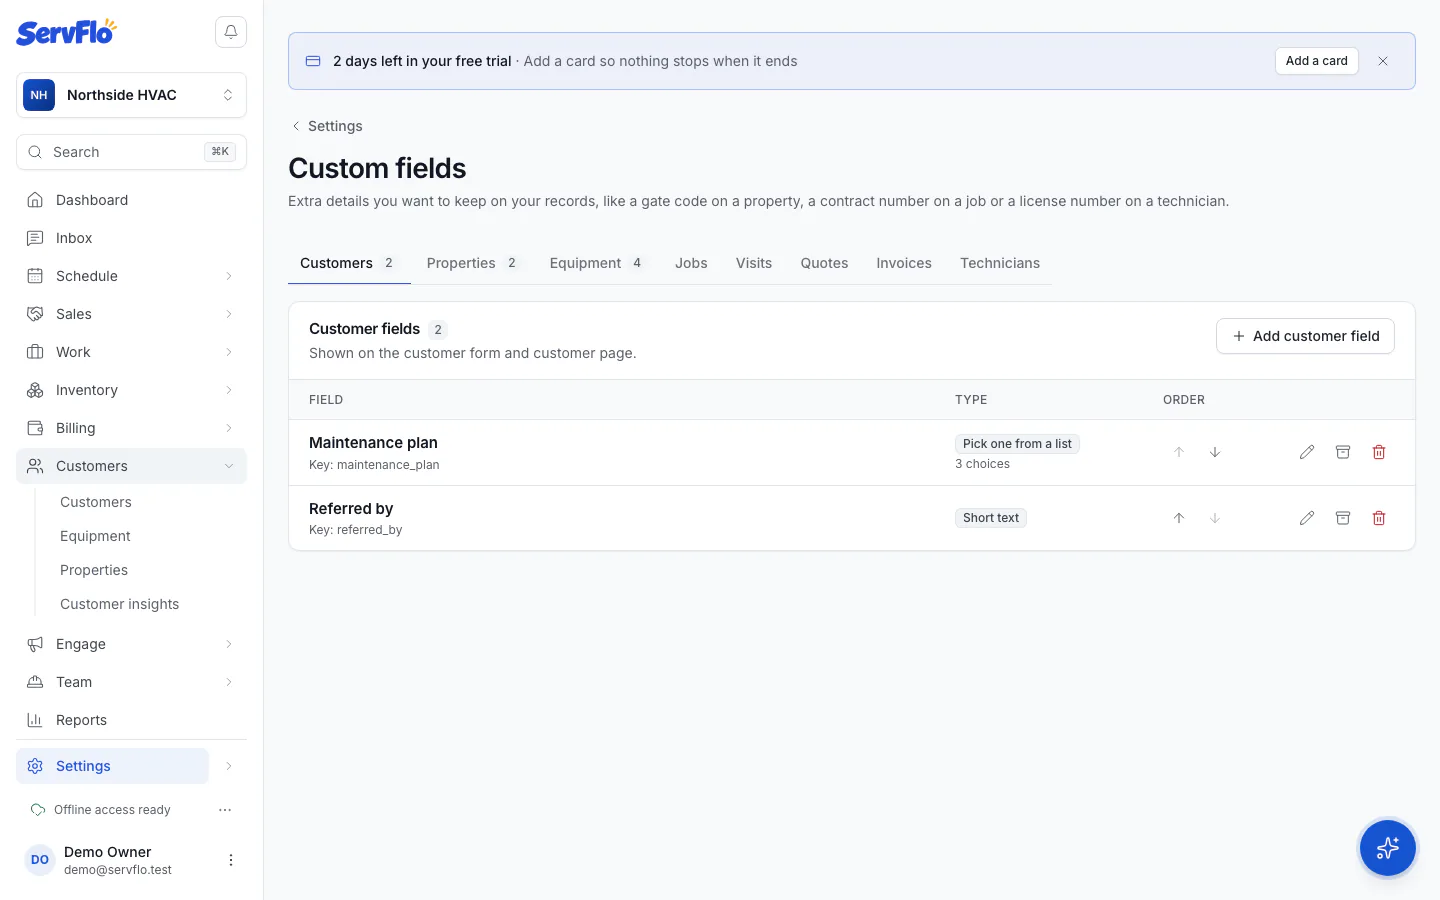This screenshot has height=900, width=1440.
Task: Move Maintenance plan field down
Action: tap(1215, 452)
